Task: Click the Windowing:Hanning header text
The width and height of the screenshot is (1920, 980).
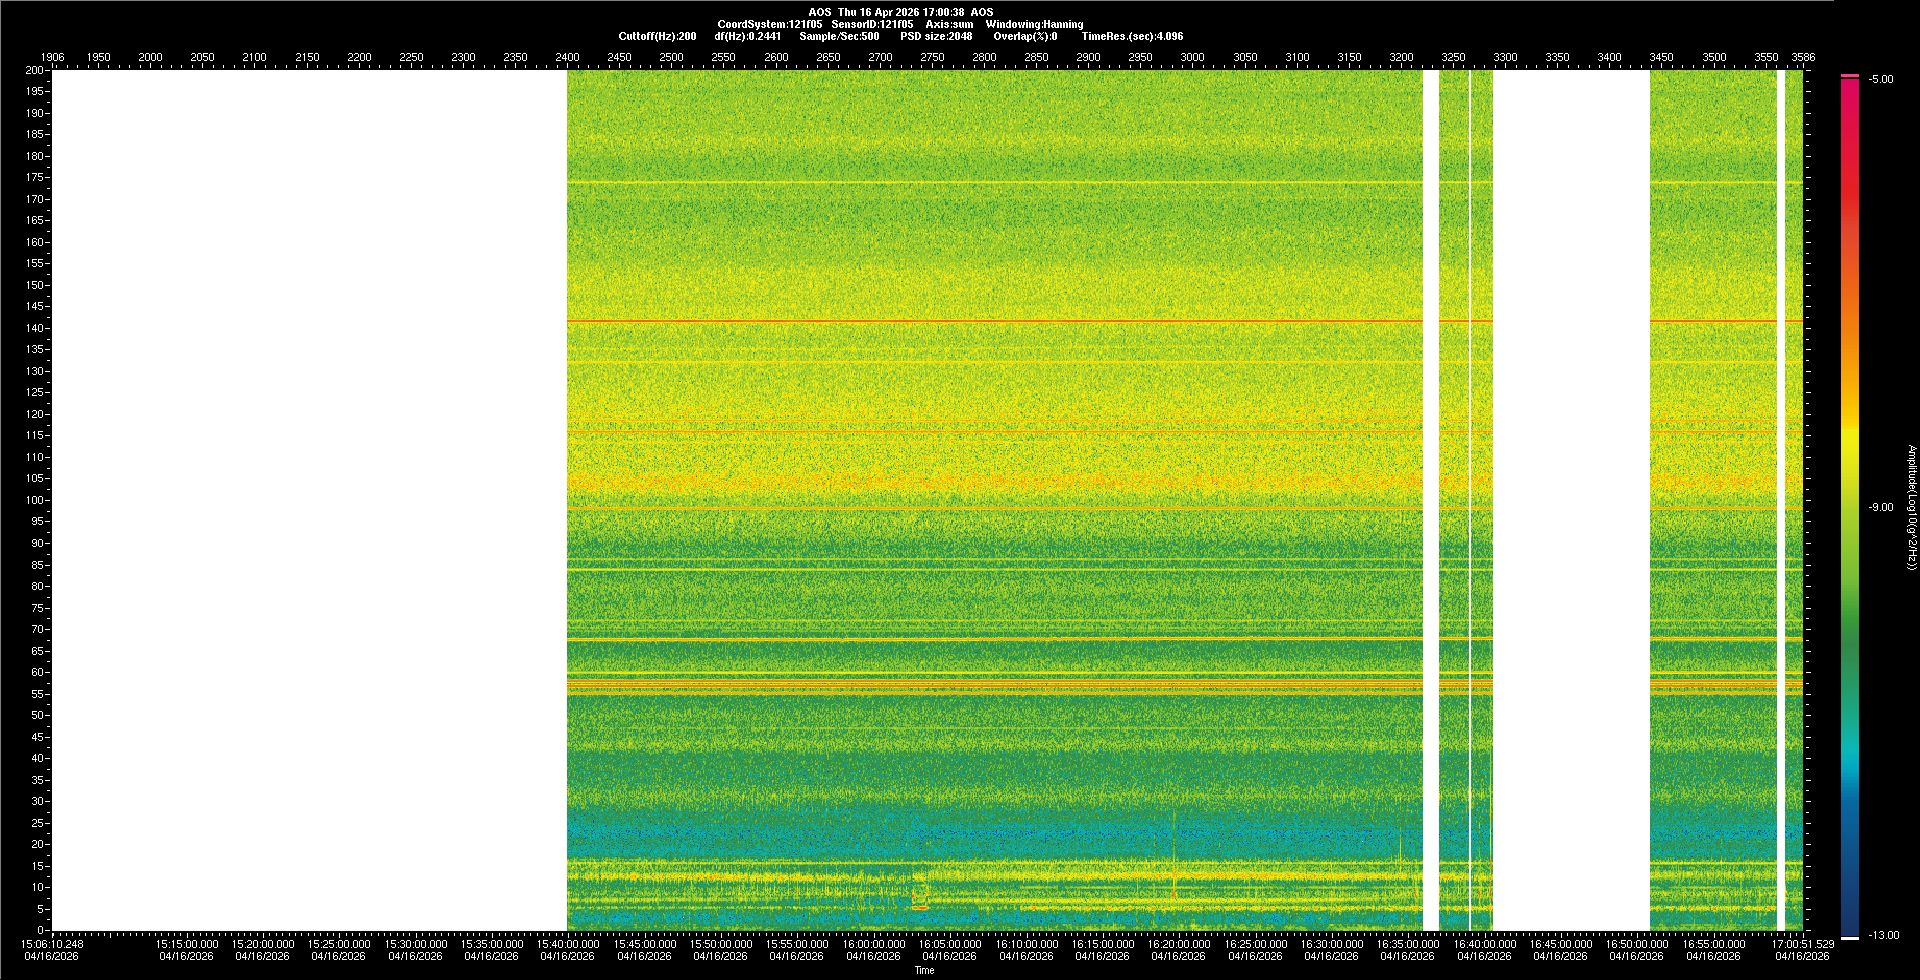Action: coord(1034,24)
